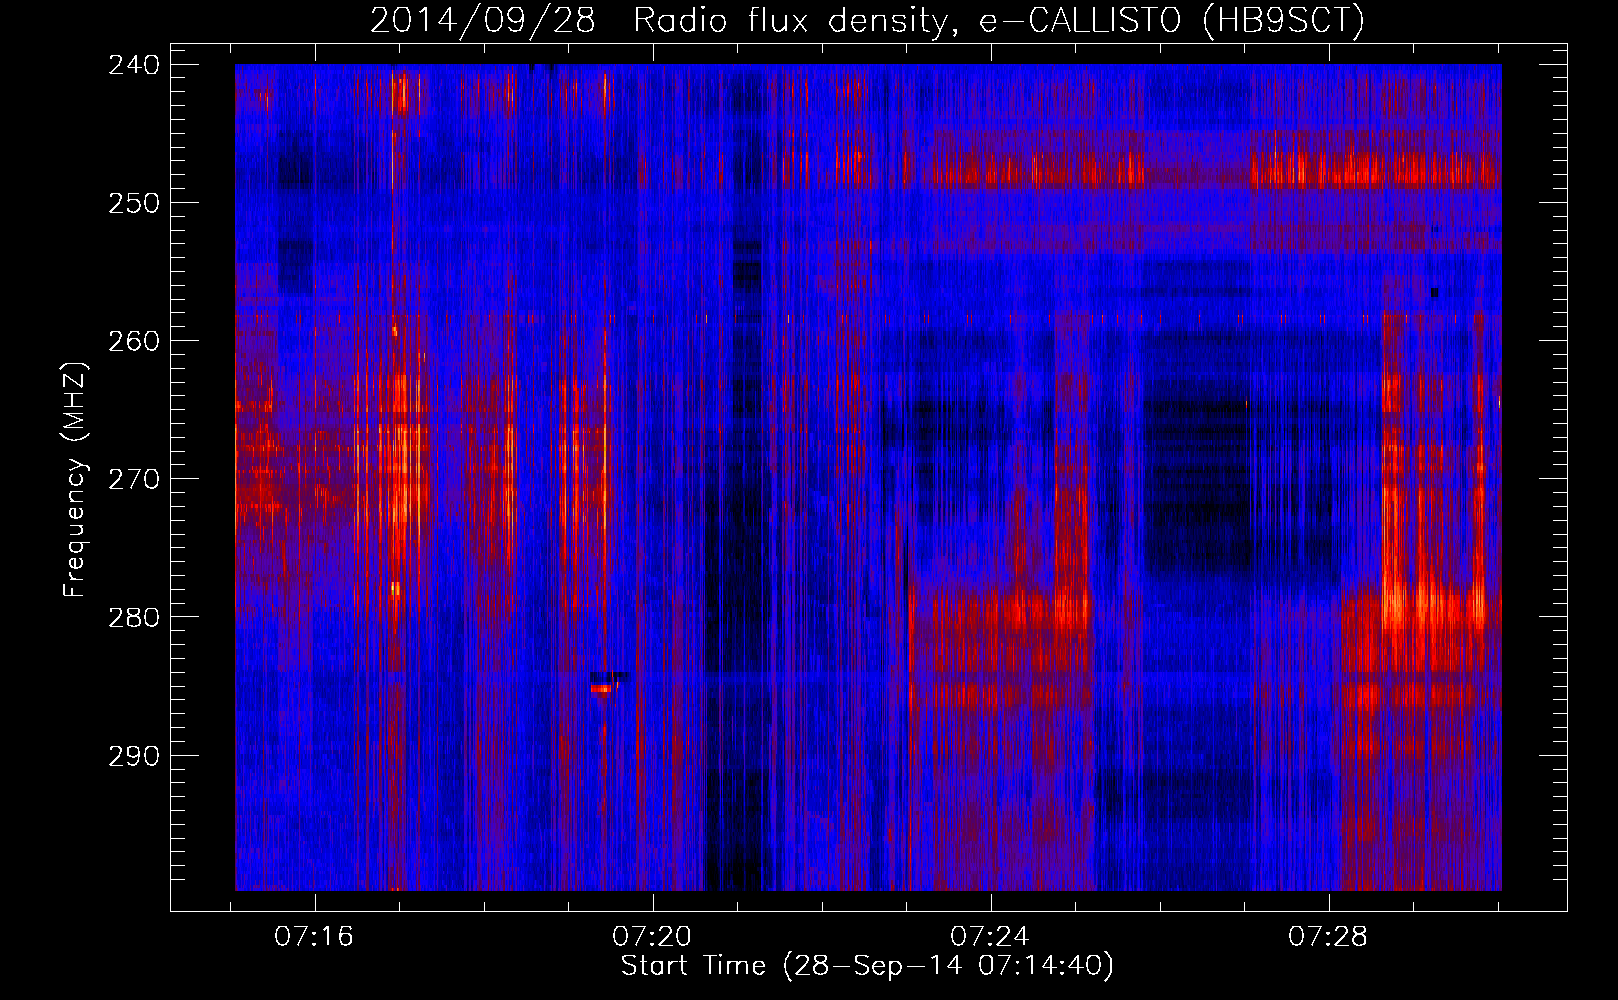Click the 07:16 time tick label
Viewport: 1618px width, 1000px height.
(x=314, y=937)
